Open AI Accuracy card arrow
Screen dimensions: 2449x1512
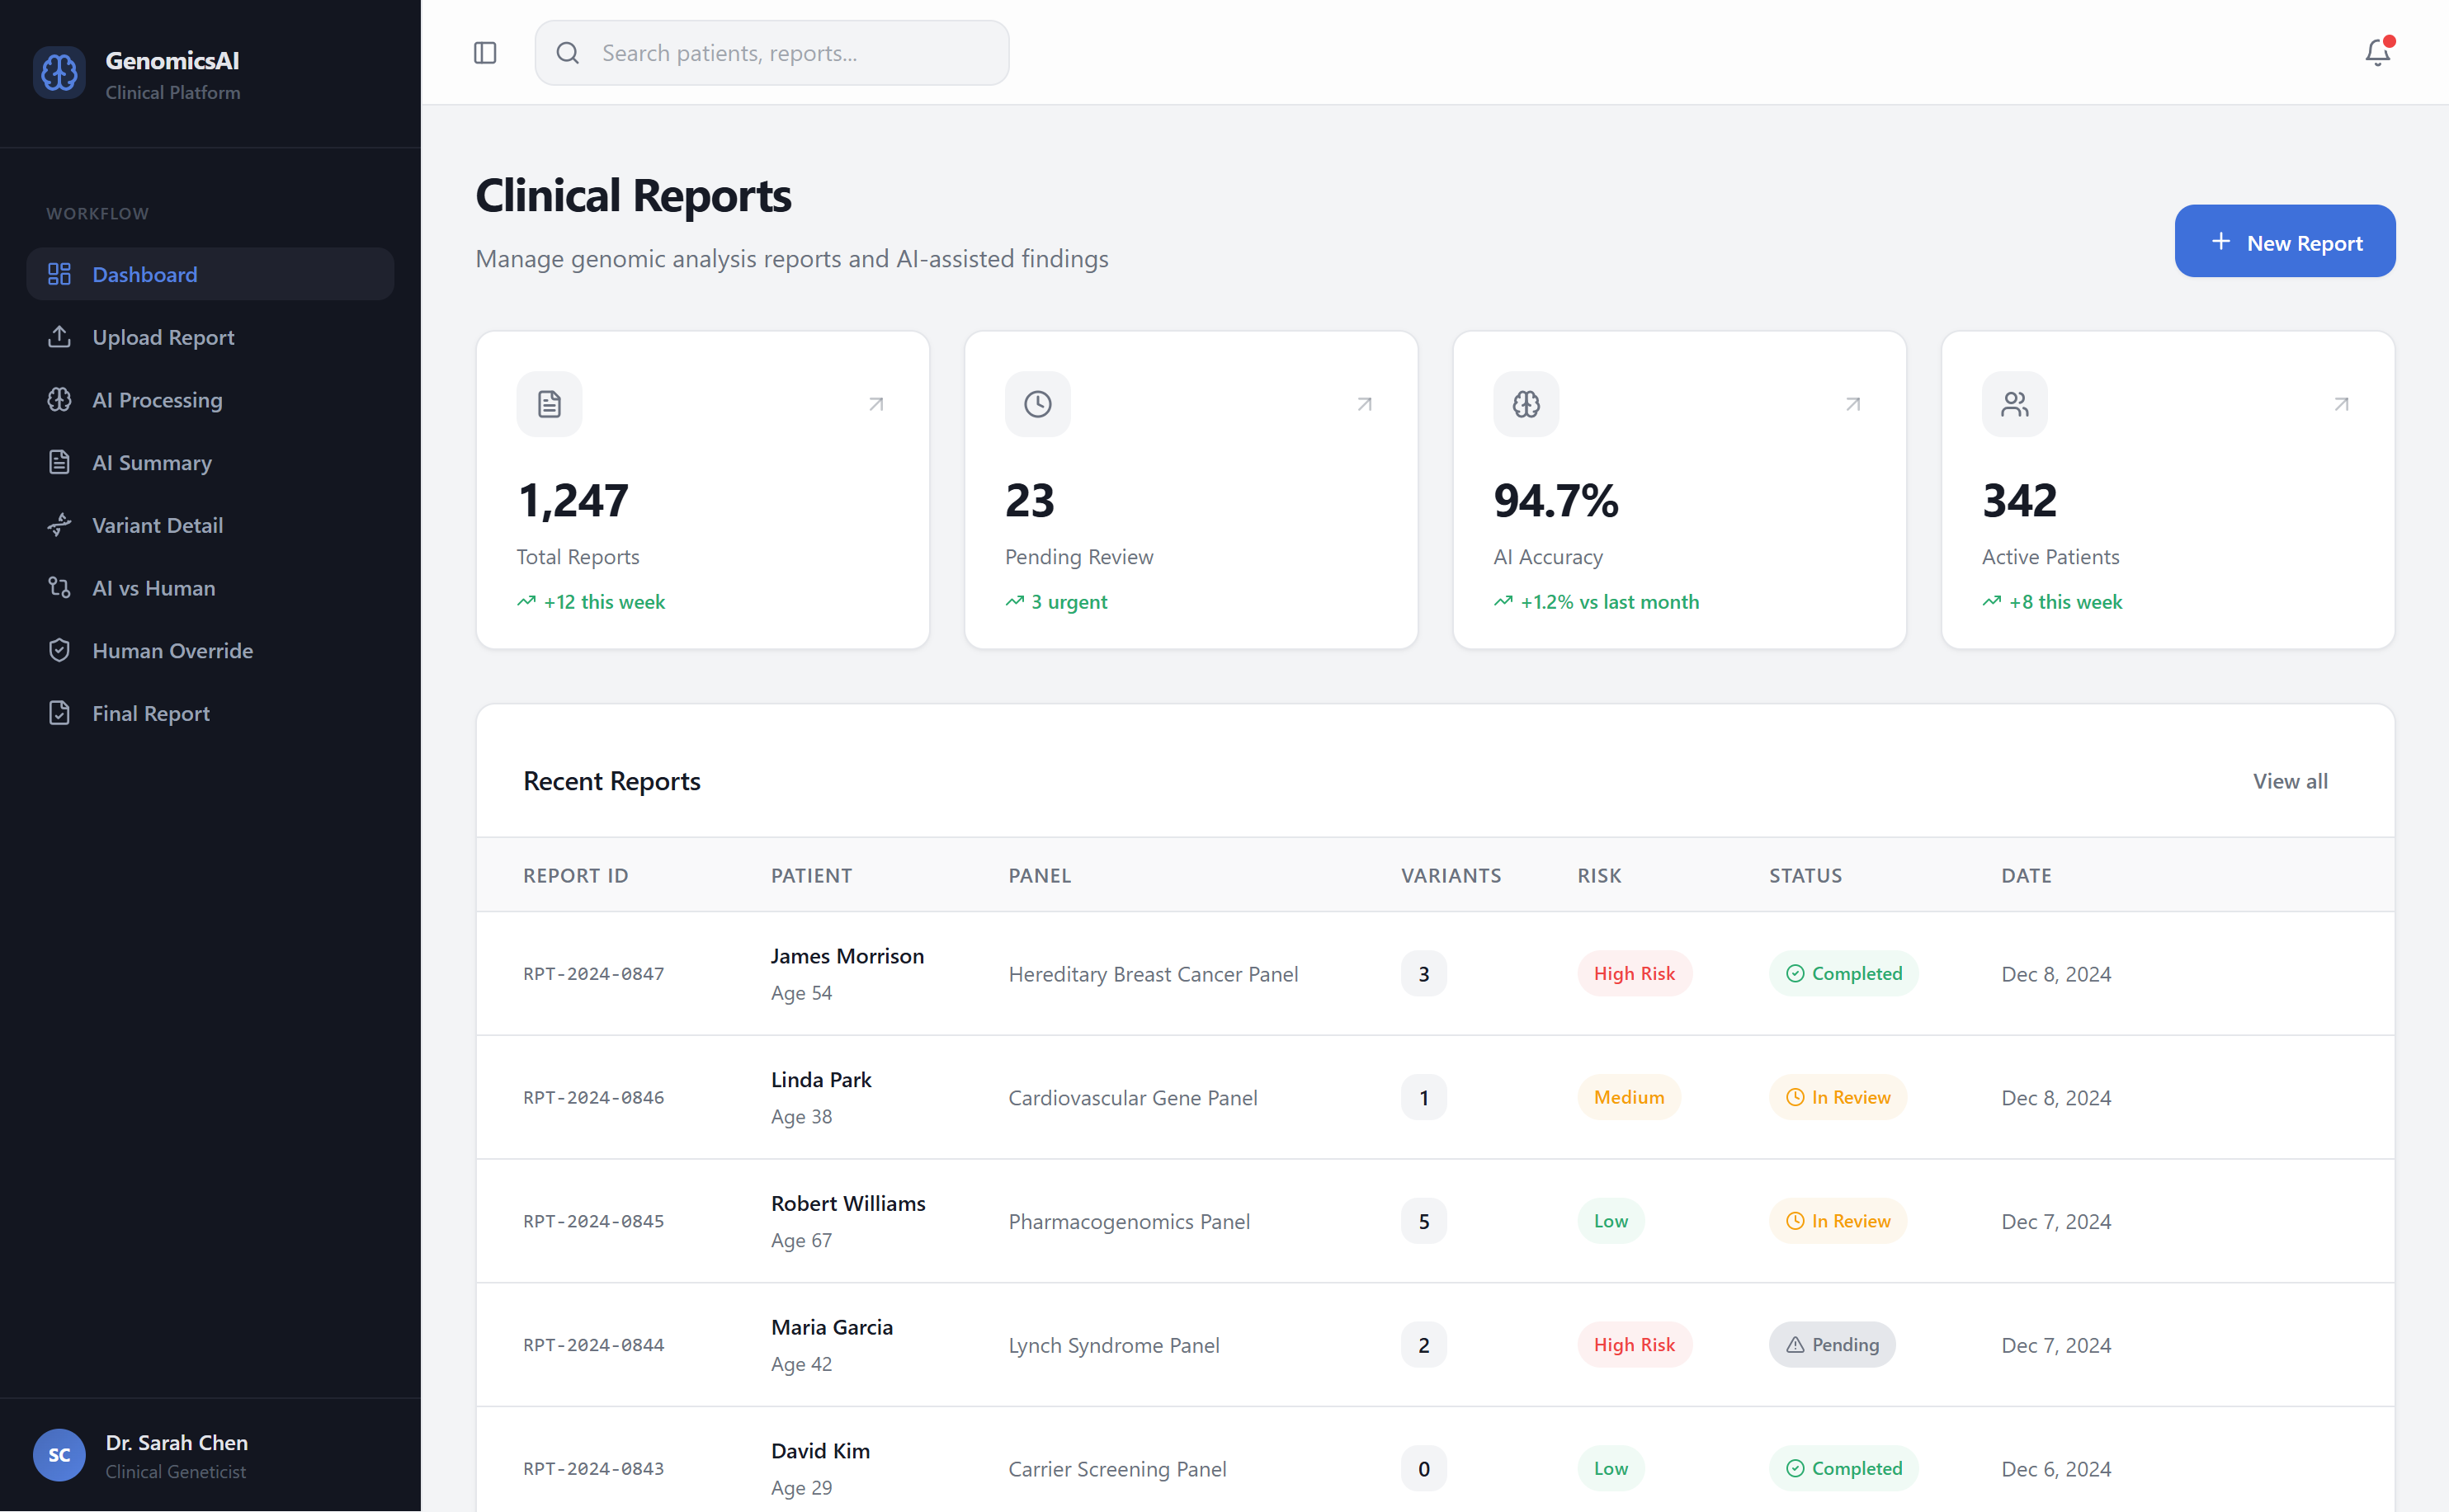click(1853, 404)
